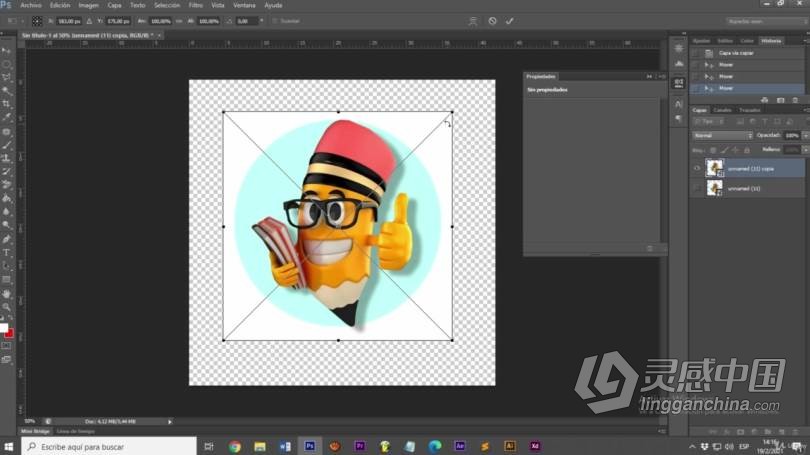Select the Paint Bucket tool

[x=6, y=199]
